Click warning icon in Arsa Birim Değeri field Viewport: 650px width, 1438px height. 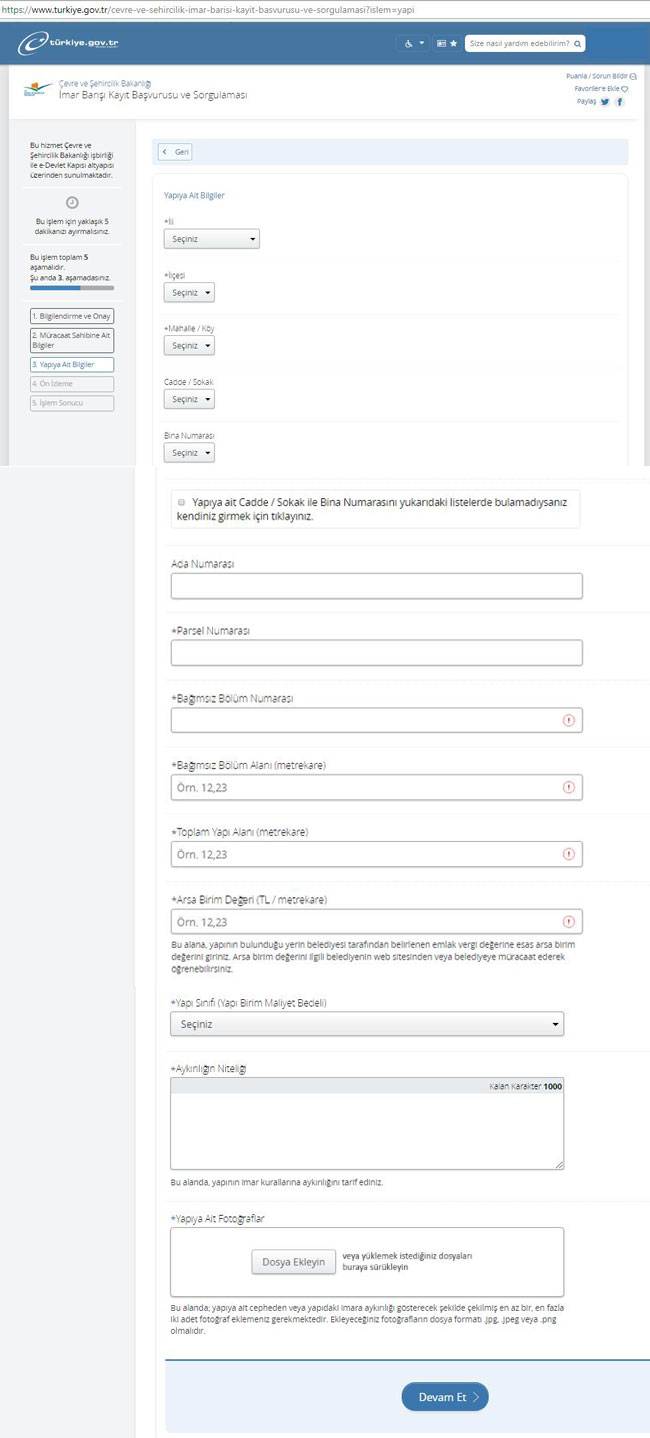[569, 922]
